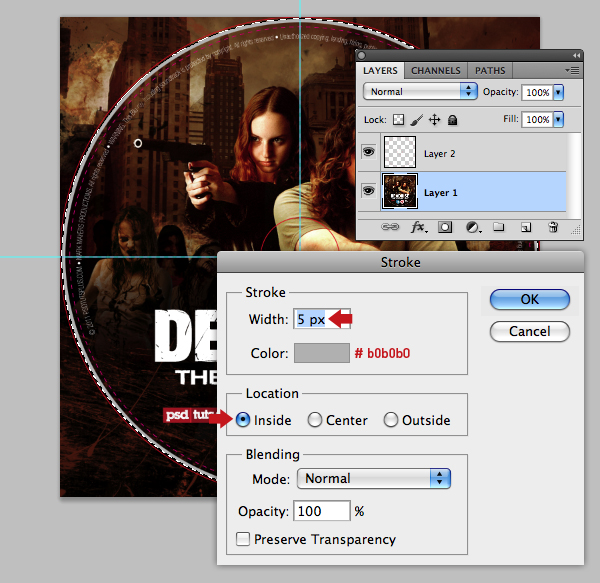
Task: Select the Inside location radio button
Action: point(243,420)
